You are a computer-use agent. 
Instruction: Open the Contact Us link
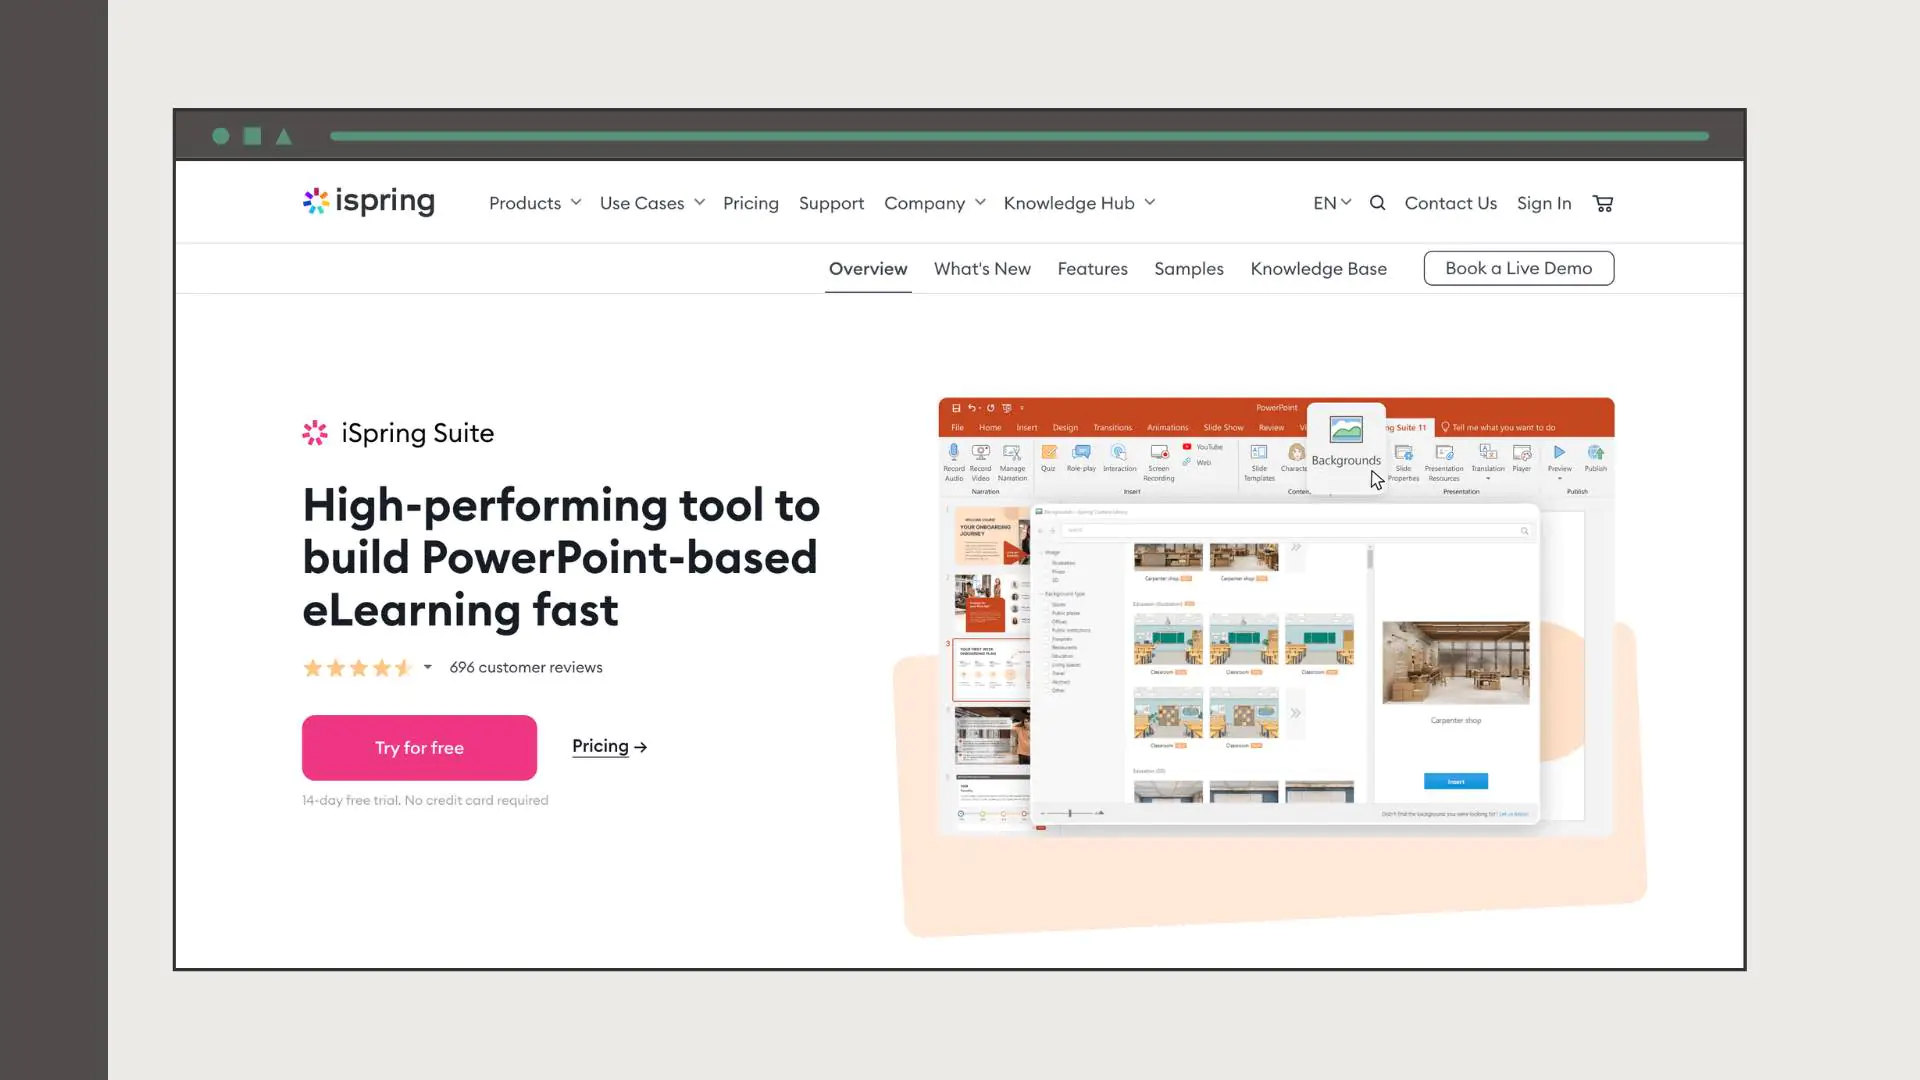coord(1450,203)
